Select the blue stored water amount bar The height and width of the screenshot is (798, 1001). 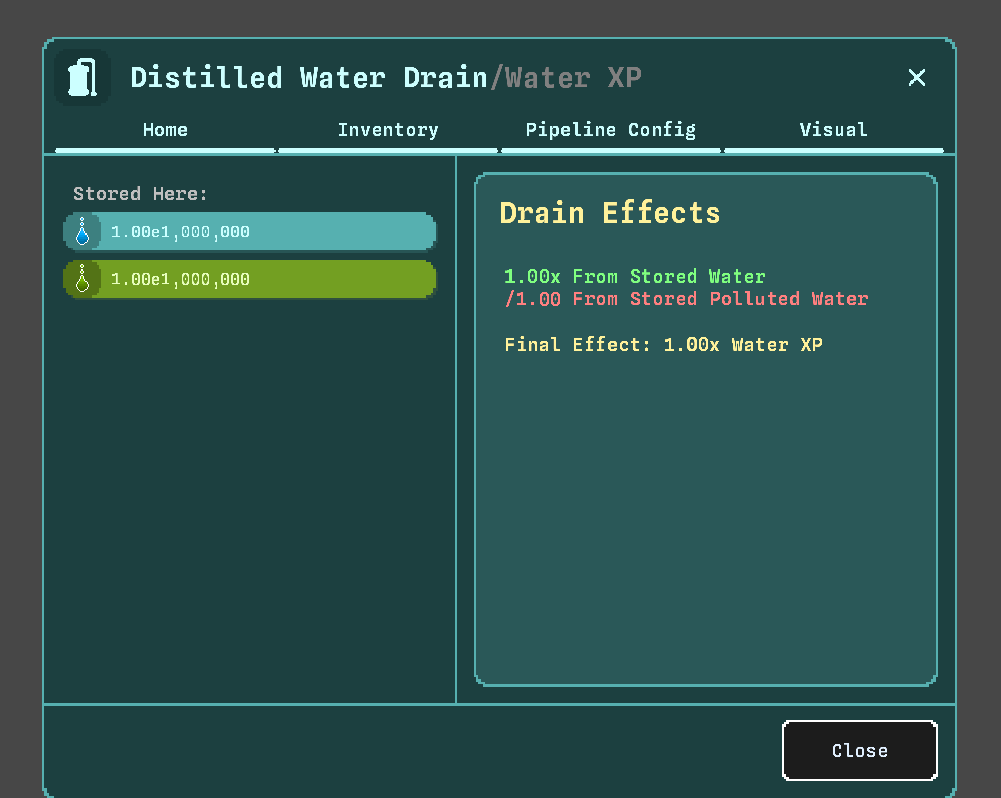[x=270, y=232]
